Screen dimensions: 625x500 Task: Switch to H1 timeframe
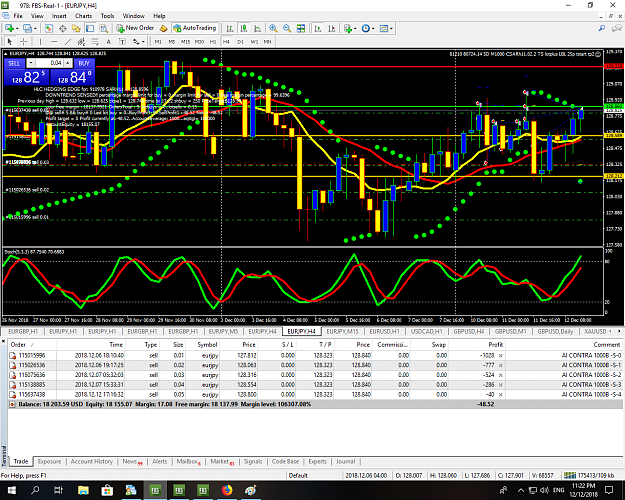point(213,41)
